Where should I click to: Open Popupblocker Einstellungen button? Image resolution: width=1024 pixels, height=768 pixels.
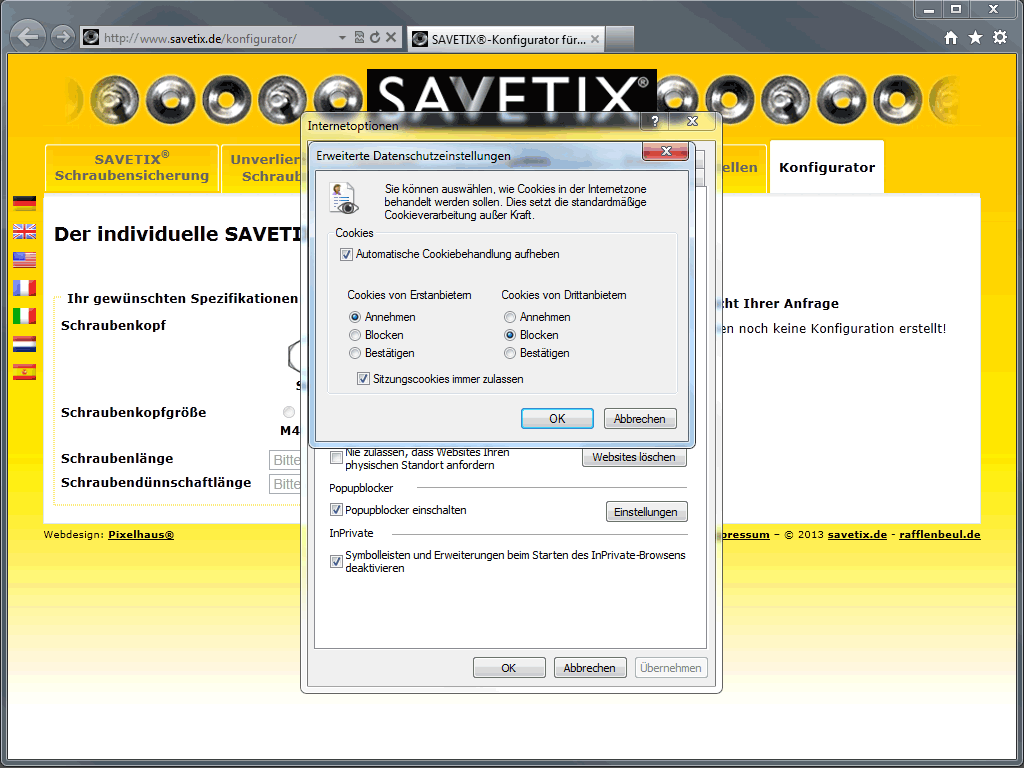click(647, 512)
